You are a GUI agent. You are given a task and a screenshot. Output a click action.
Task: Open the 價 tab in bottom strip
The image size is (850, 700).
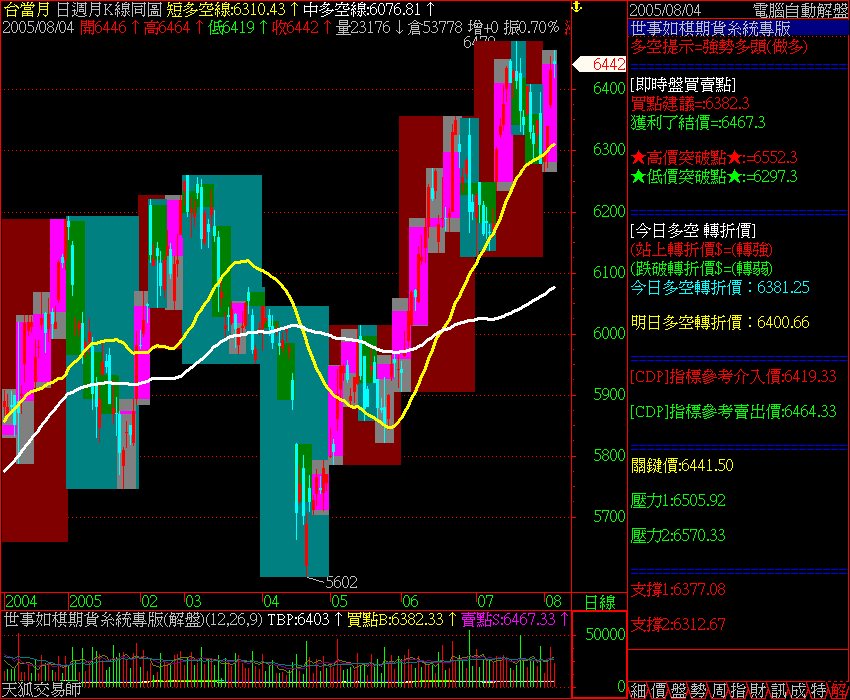tap(660, 690)
